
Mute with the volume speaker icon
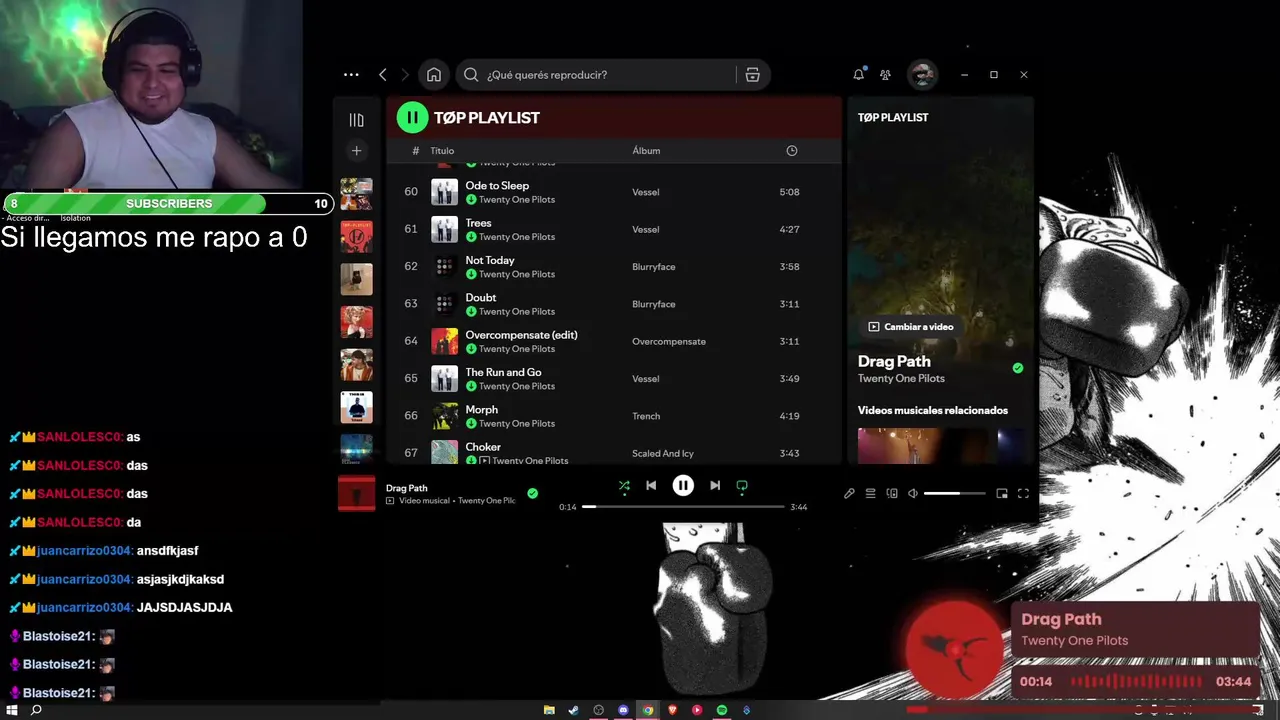912,493
